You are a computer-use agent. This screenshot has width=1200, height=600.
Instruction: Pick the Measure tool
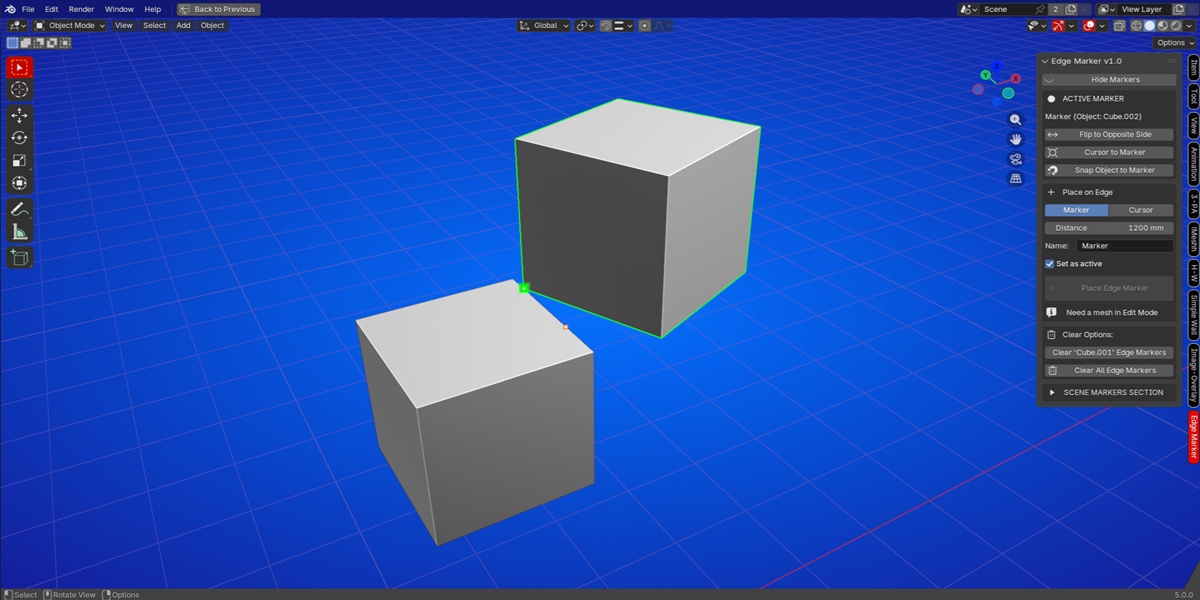[x=19, y=232]
